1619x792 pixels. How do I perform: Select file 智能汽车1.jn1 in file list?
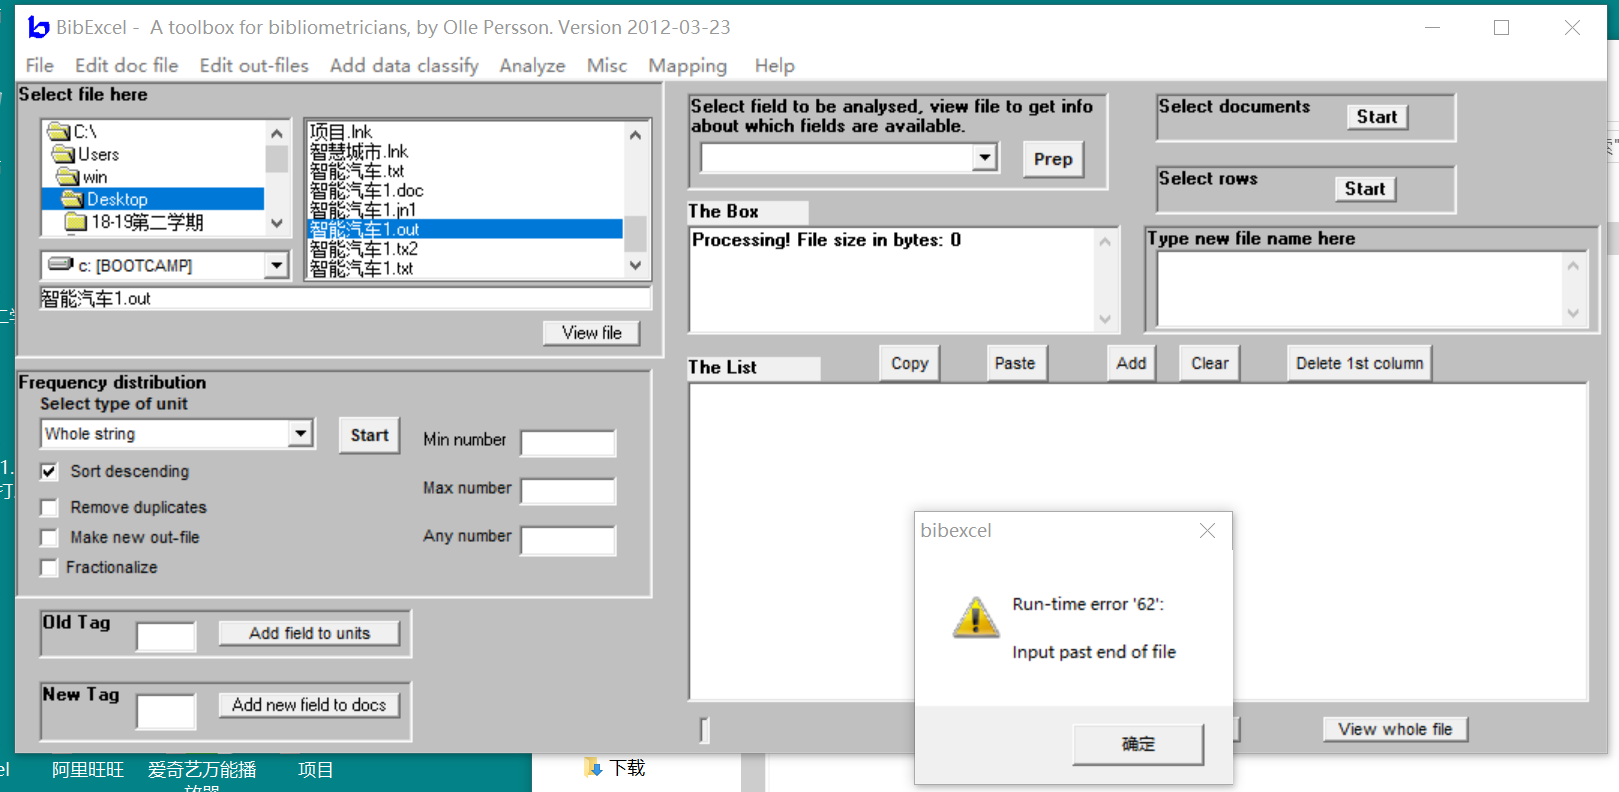point(363,210)
